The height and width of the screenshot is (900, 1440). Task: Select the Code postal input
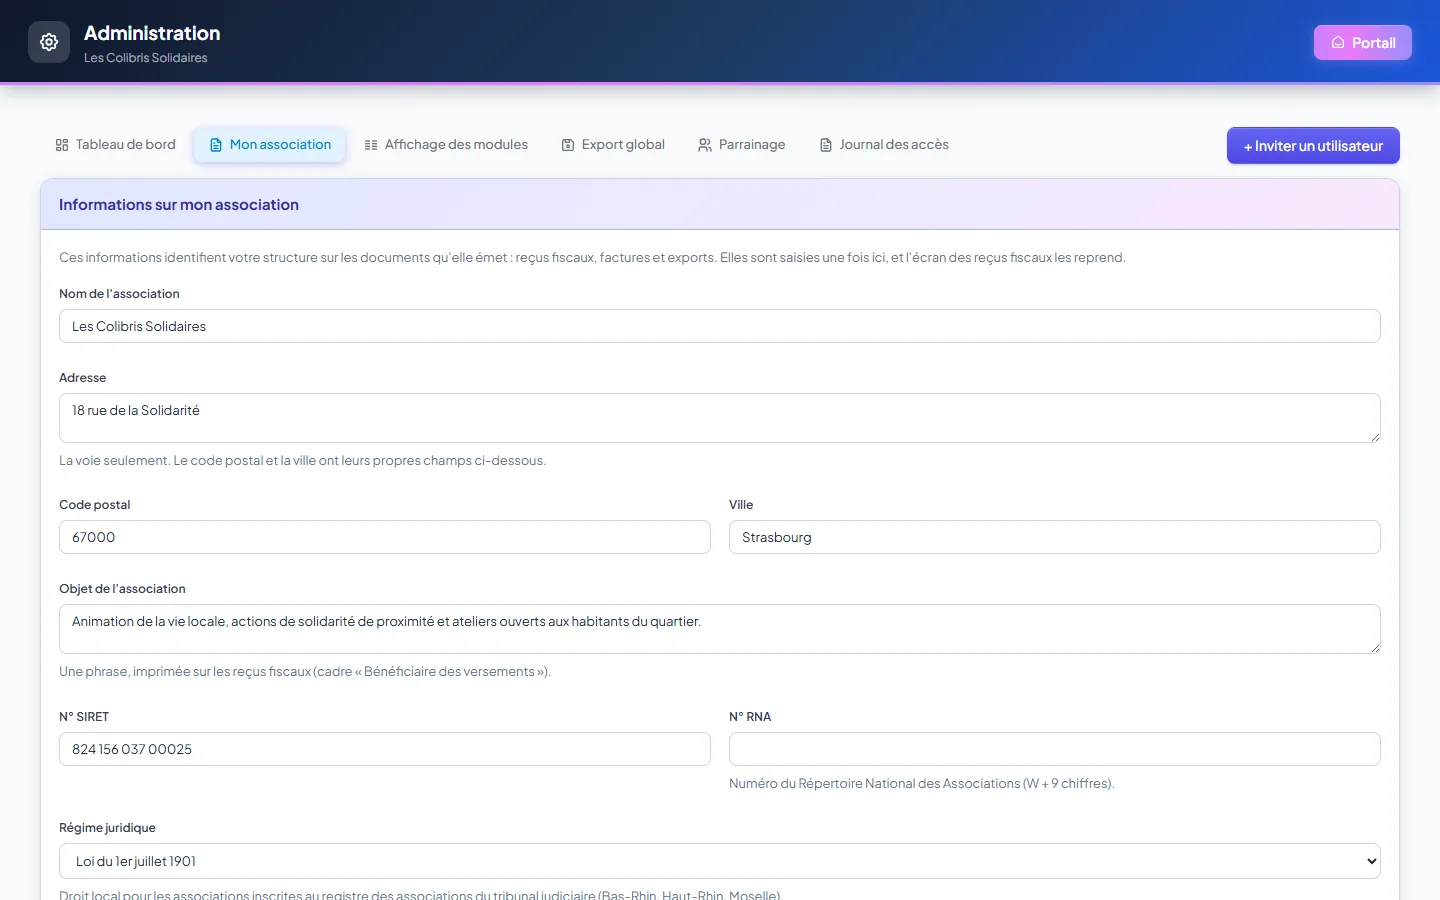[385, 537]
